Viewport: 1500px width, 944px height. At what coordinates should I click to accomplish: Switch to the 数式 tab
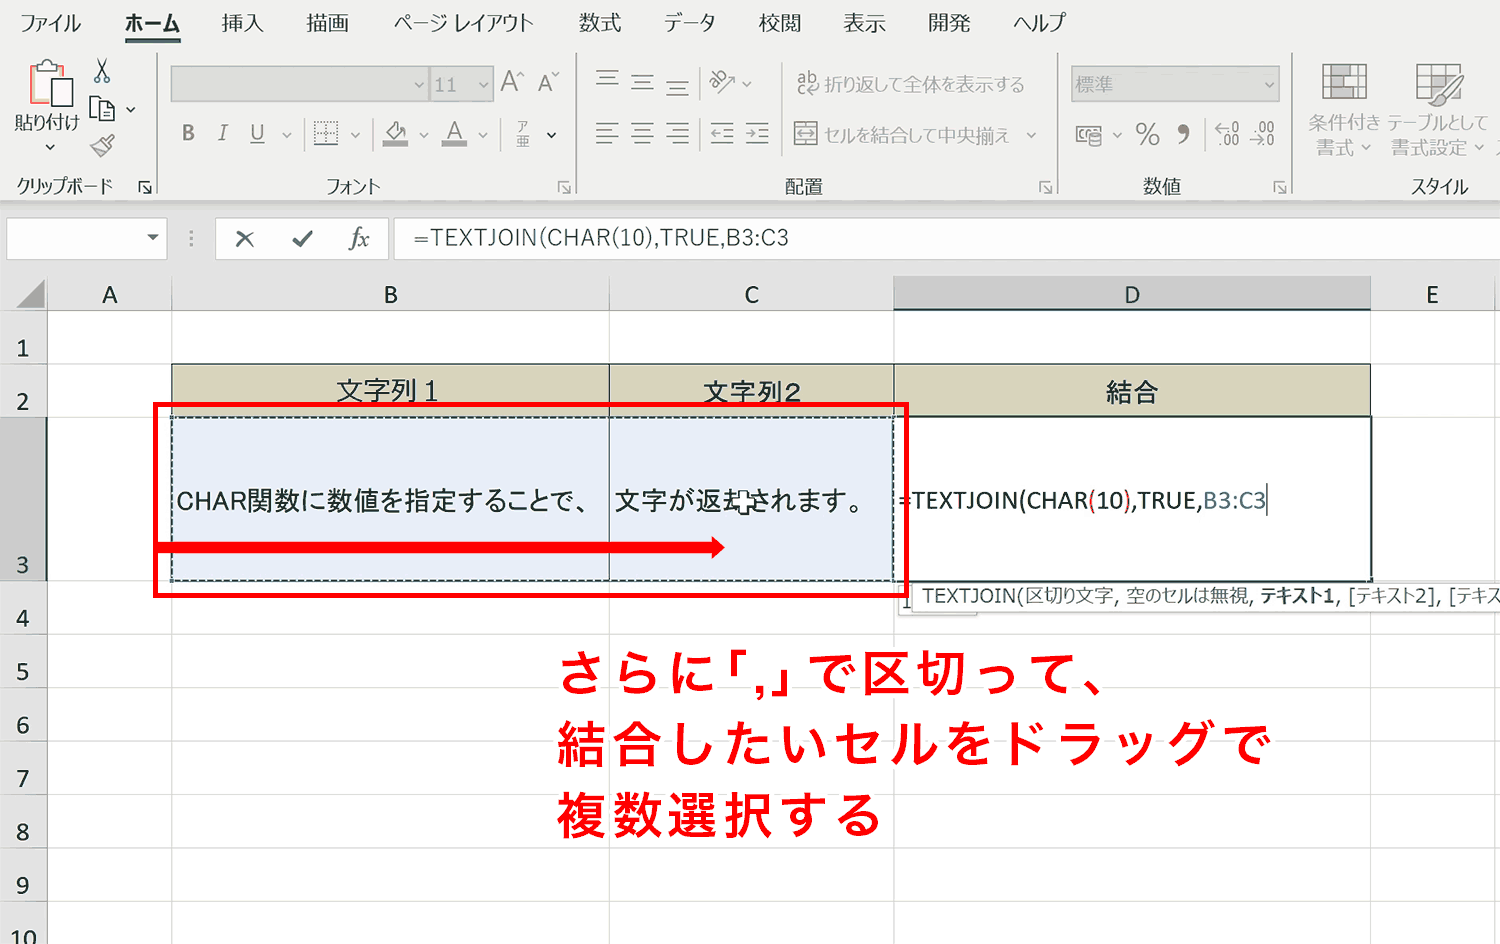600,23
